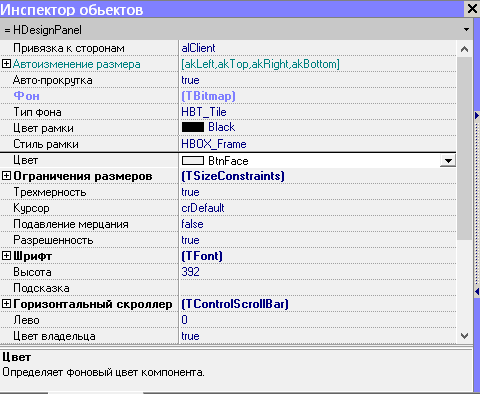Select the Стиль рамки property

(46, 144)
